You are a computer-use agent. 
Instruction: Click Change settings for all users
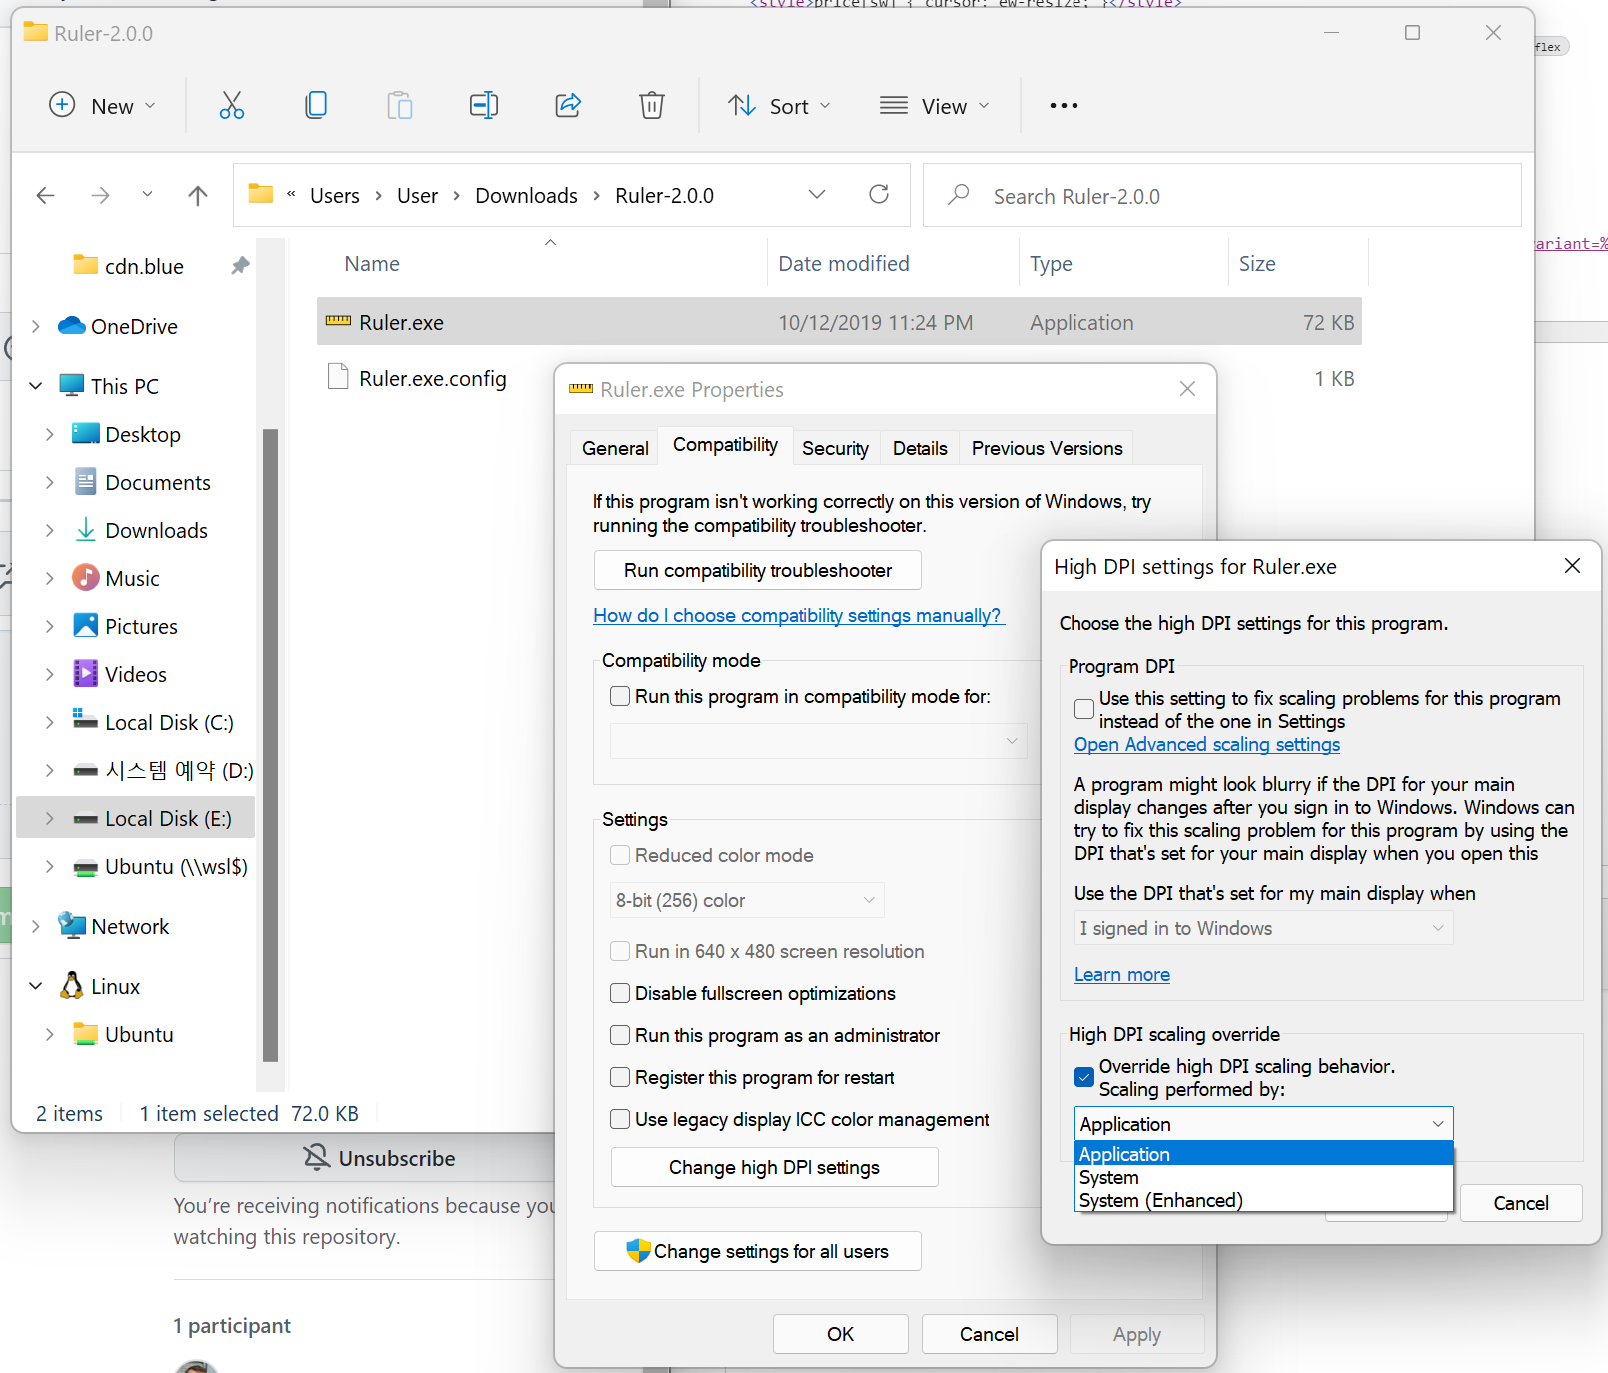[x=758, y=1251]
